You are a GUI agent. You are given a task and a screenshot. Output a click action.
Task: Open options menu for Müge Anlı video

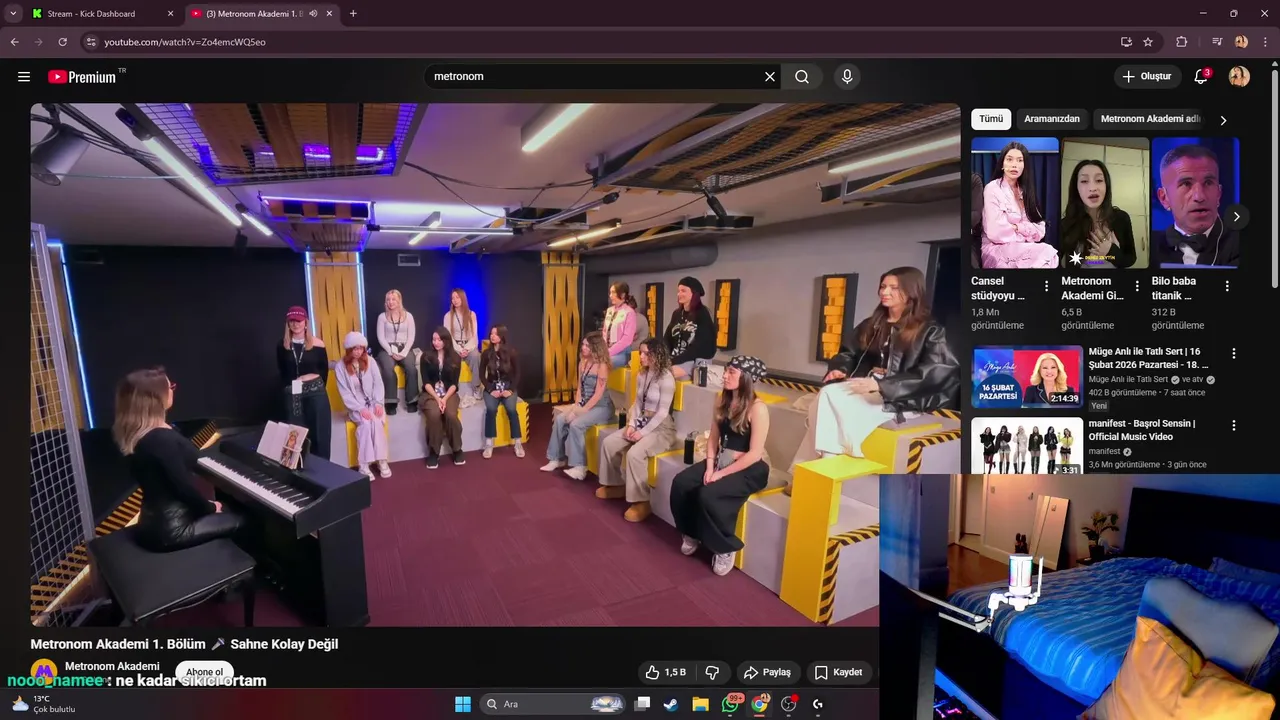click(1233, 353)
